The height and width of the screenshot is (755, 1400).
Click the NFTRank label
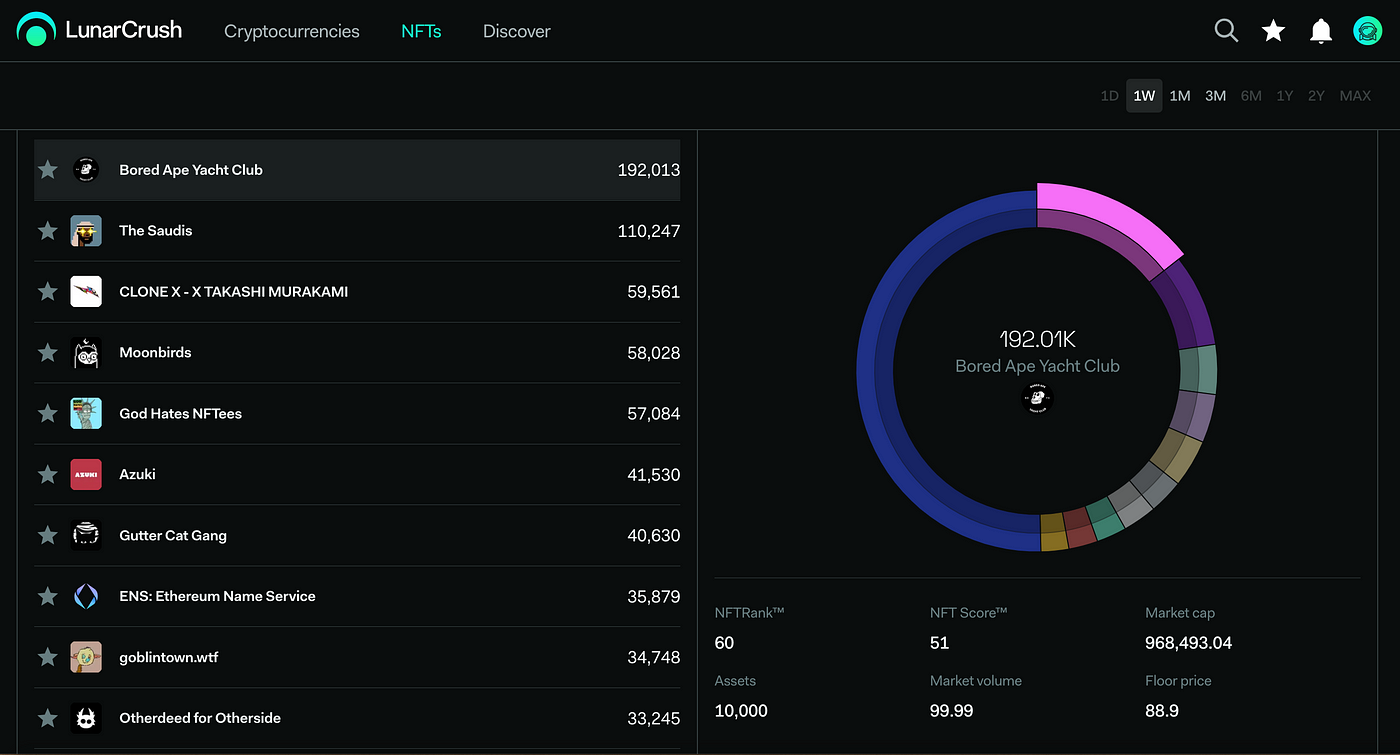click(749, 612)
